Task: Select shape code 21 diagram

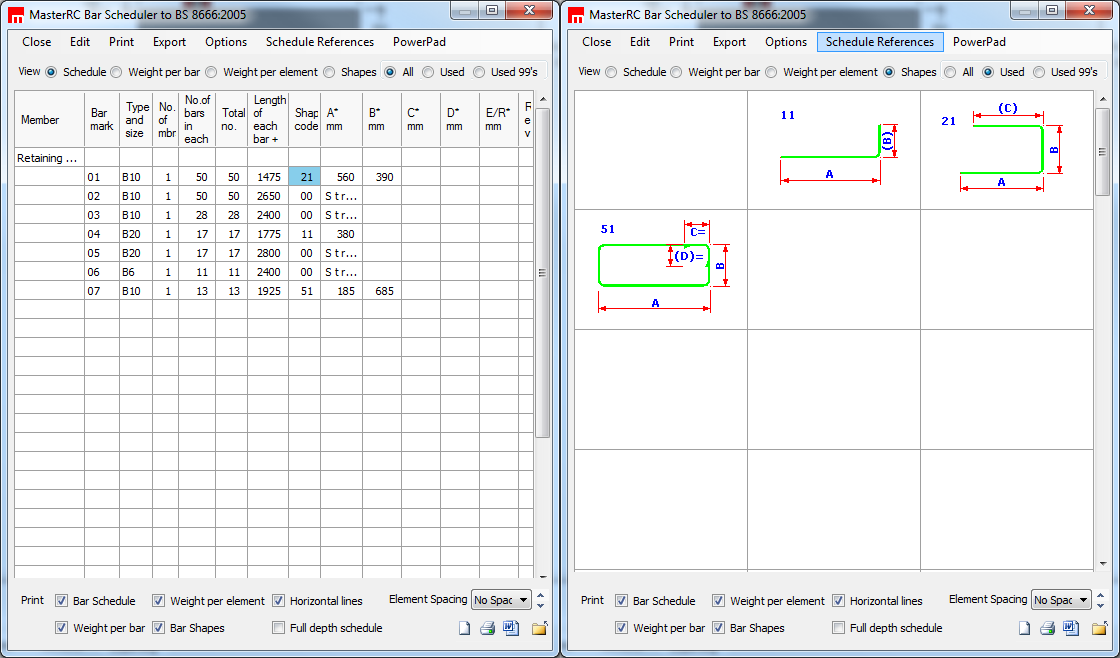Action: [x=1006, y=149]
